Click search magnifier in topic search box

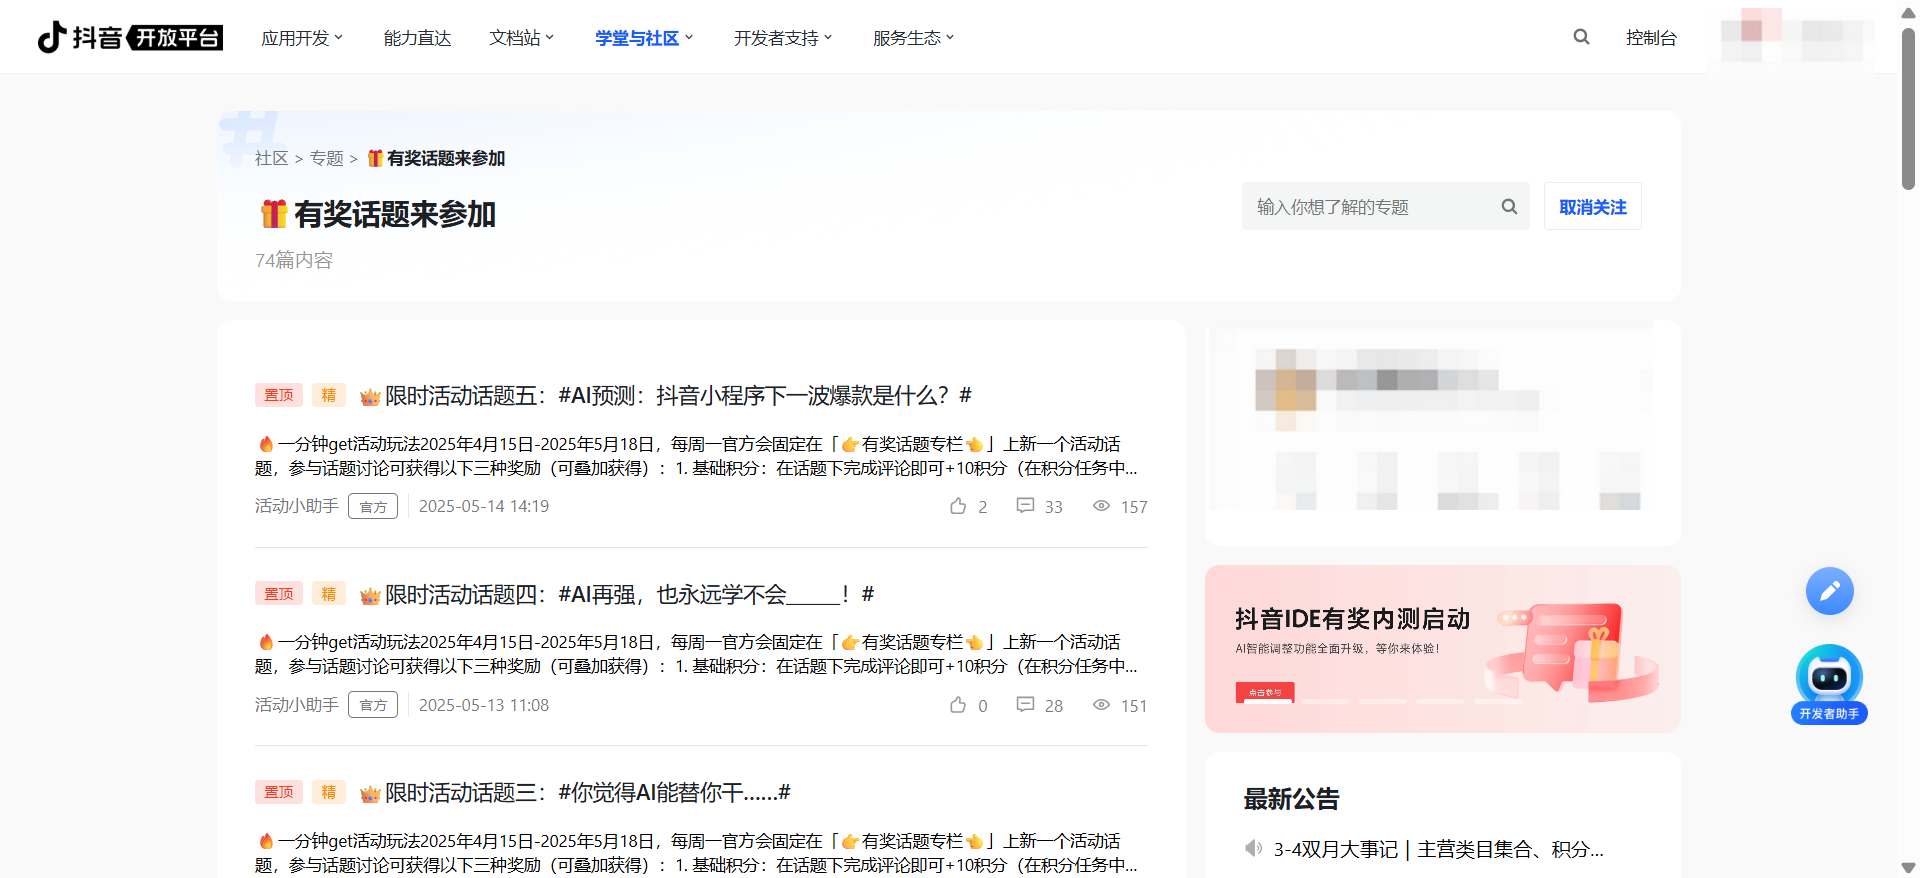point(1509,207)
